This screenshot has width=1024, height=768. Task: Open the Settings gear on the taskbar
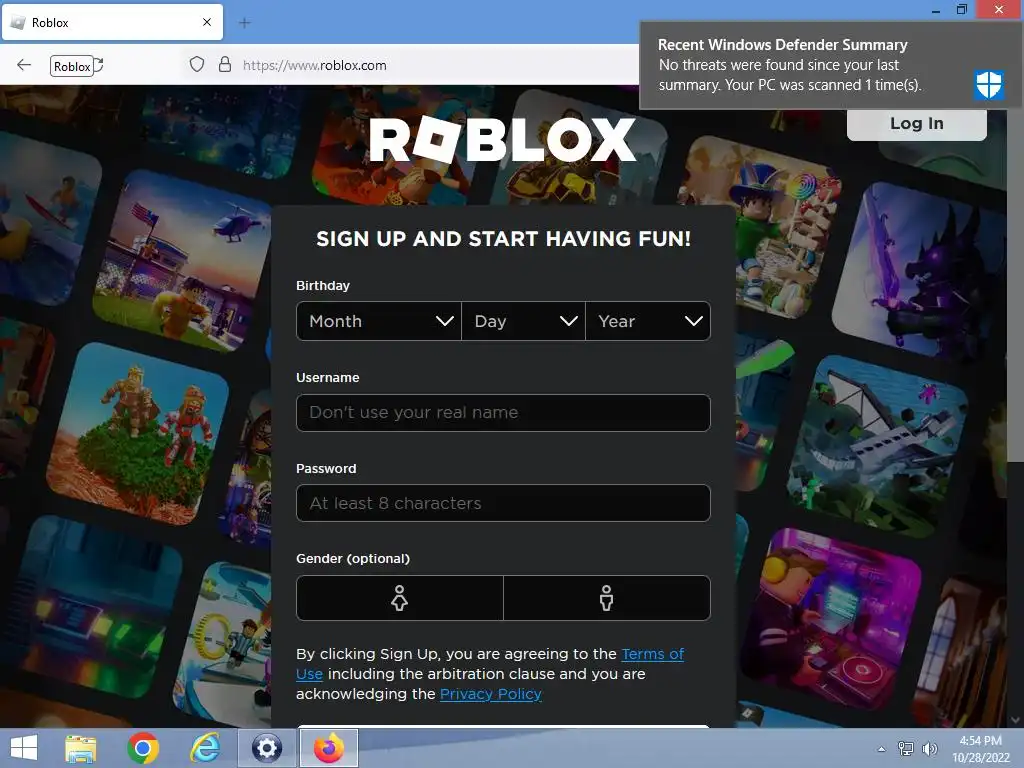pos(266,748)
